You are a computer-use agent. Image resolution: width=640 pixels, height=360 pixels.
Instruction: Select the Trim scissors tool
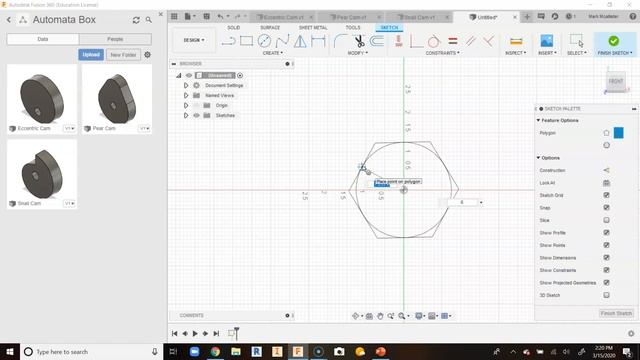coord(359,41)
